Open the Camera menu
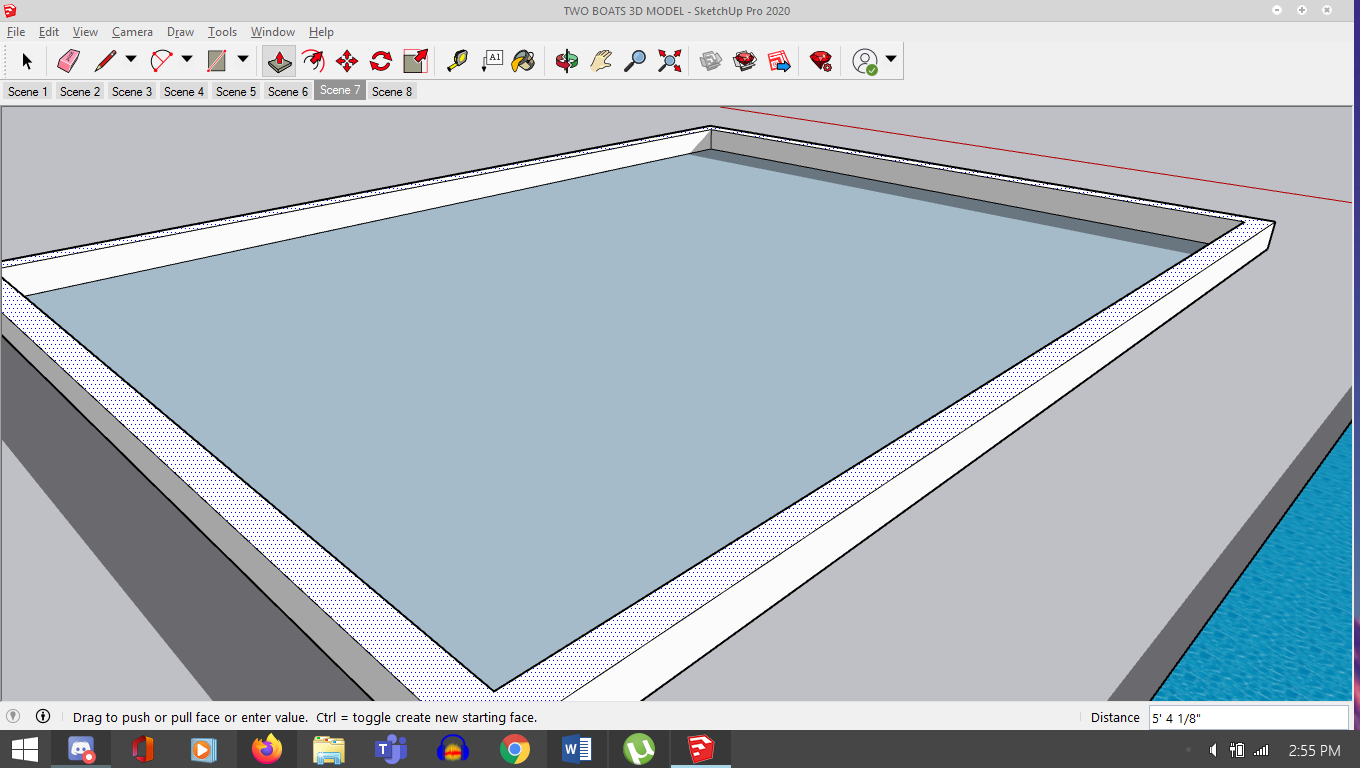 click(x=132, y=32)
